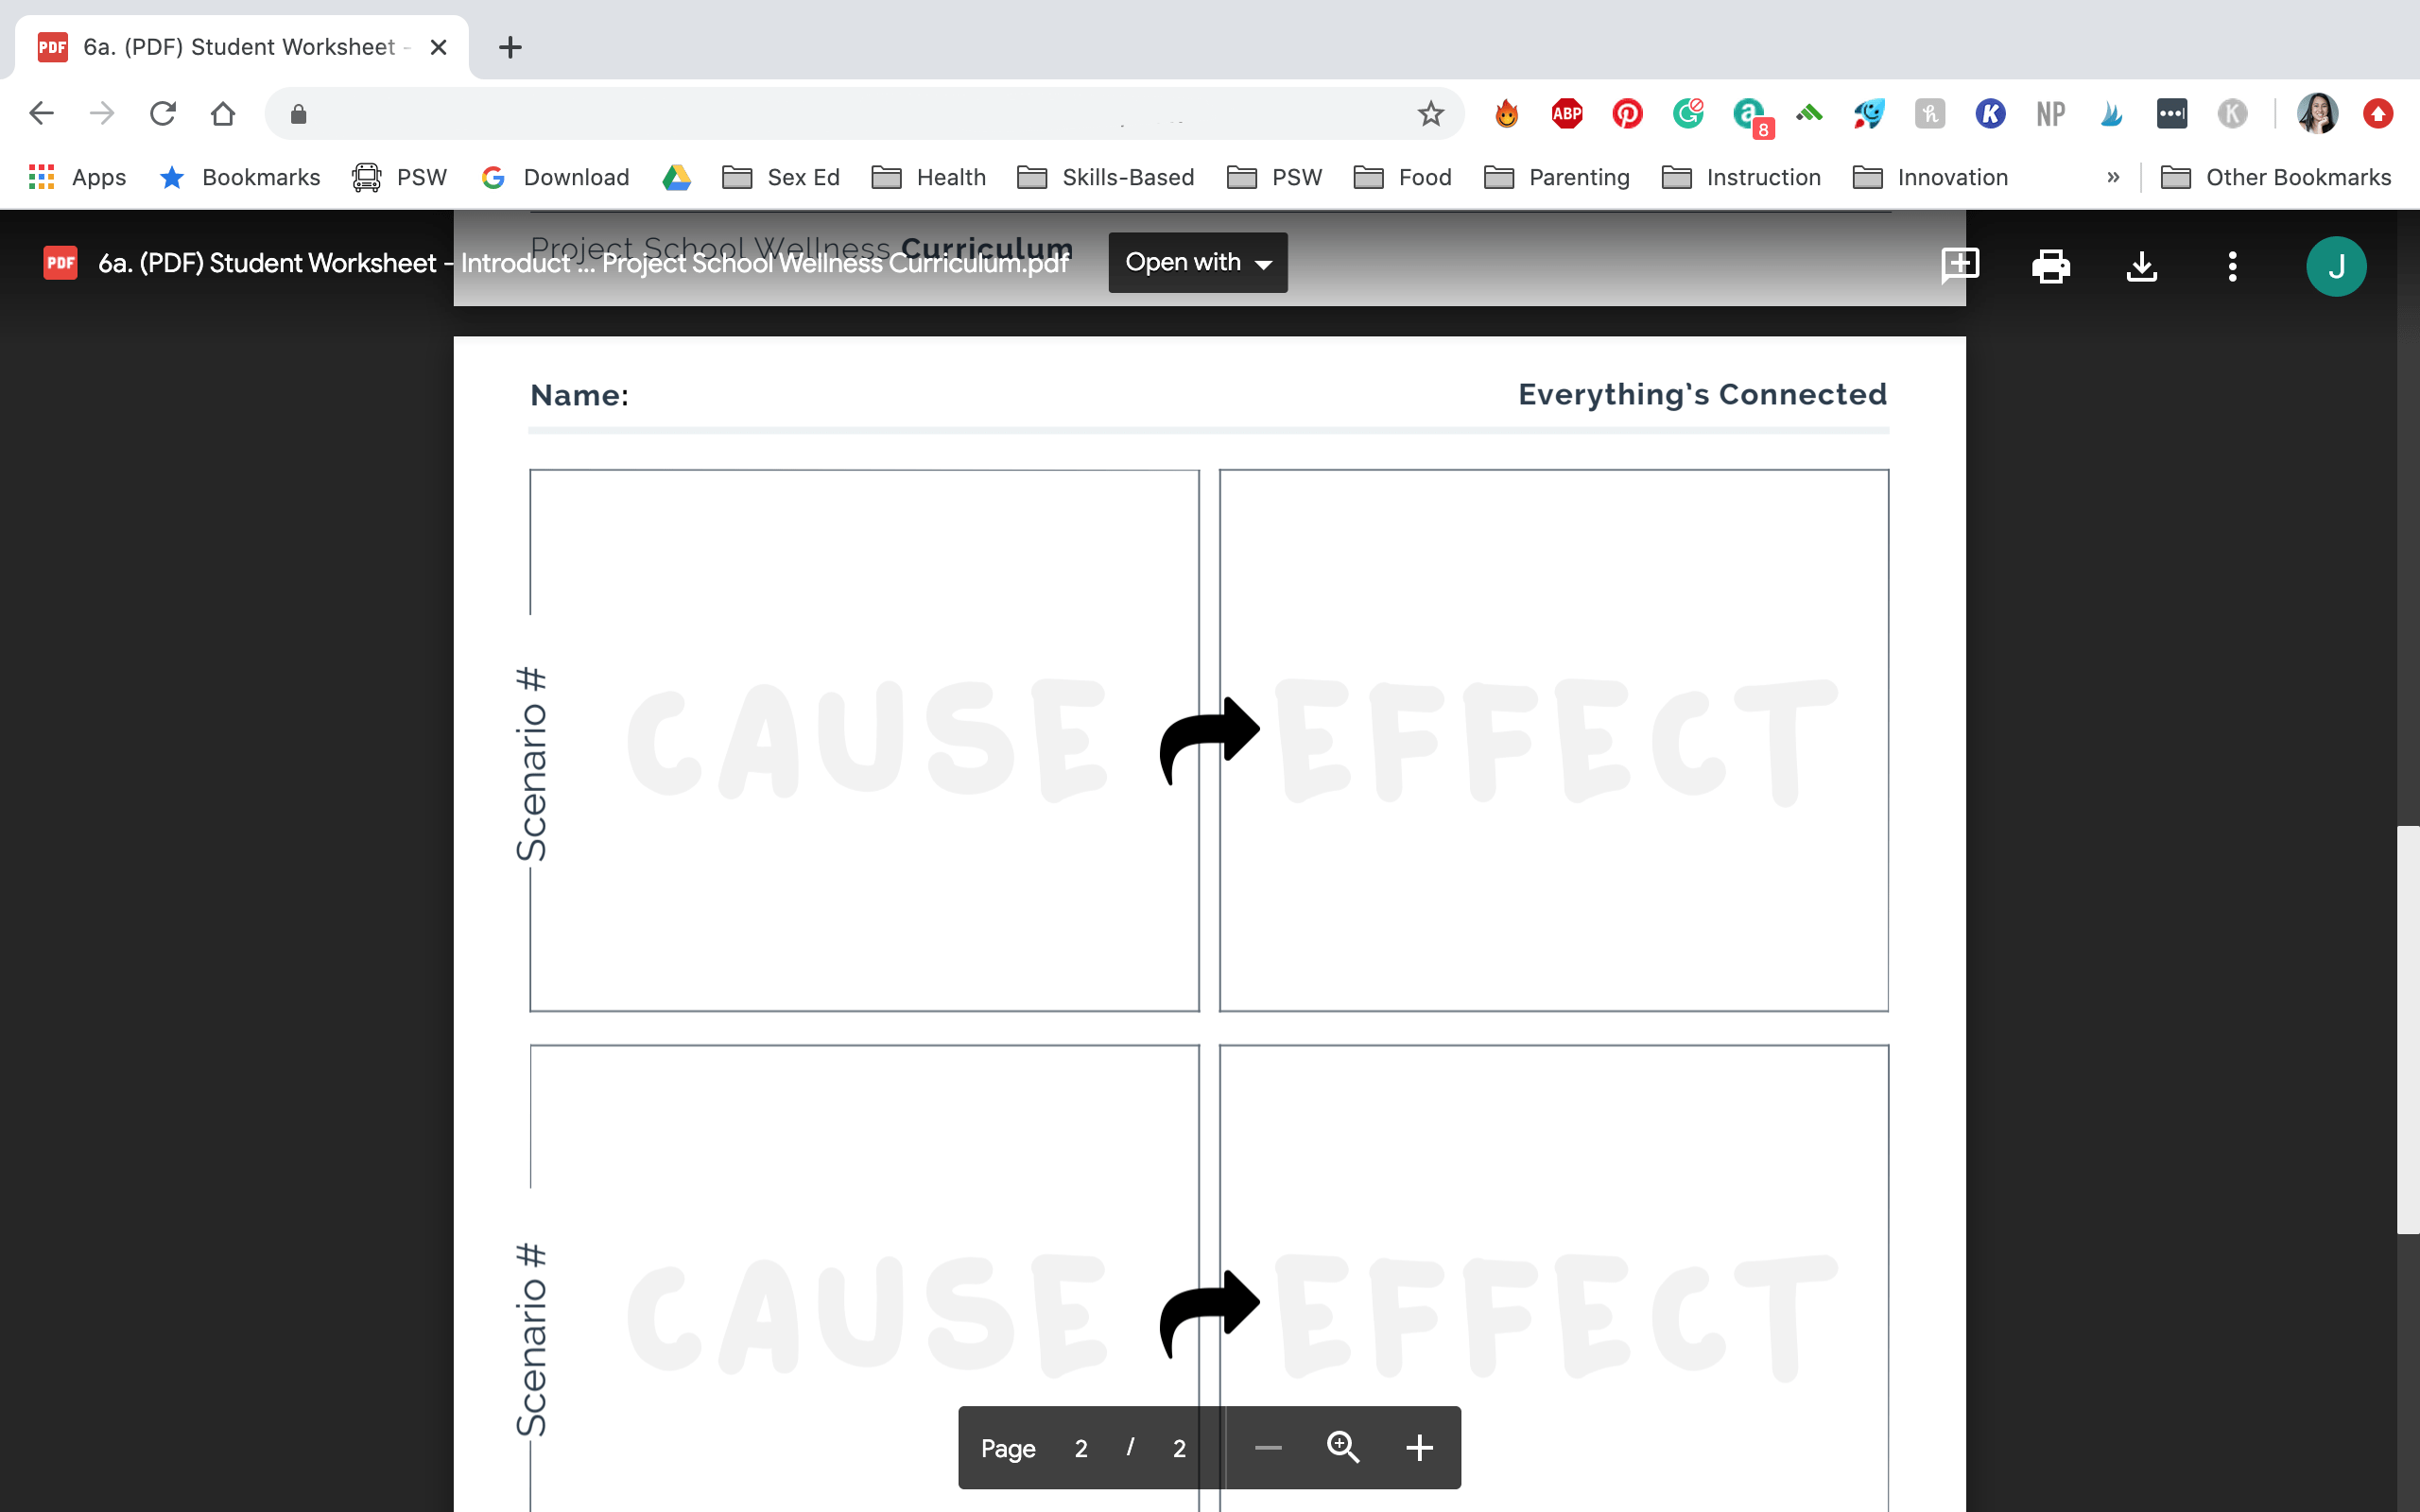Click the browser back arrow
The height and width of the screenshot is (1512, 2420).
[42, 114]
